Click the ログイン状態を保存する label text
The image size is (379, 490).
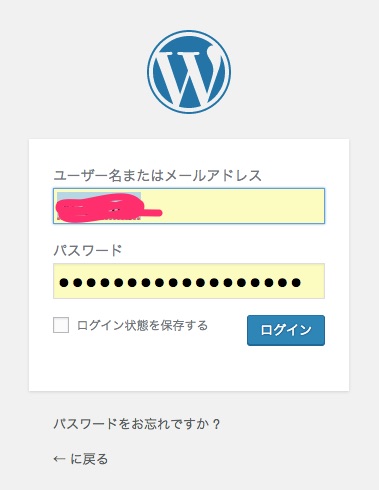(142, 325)
